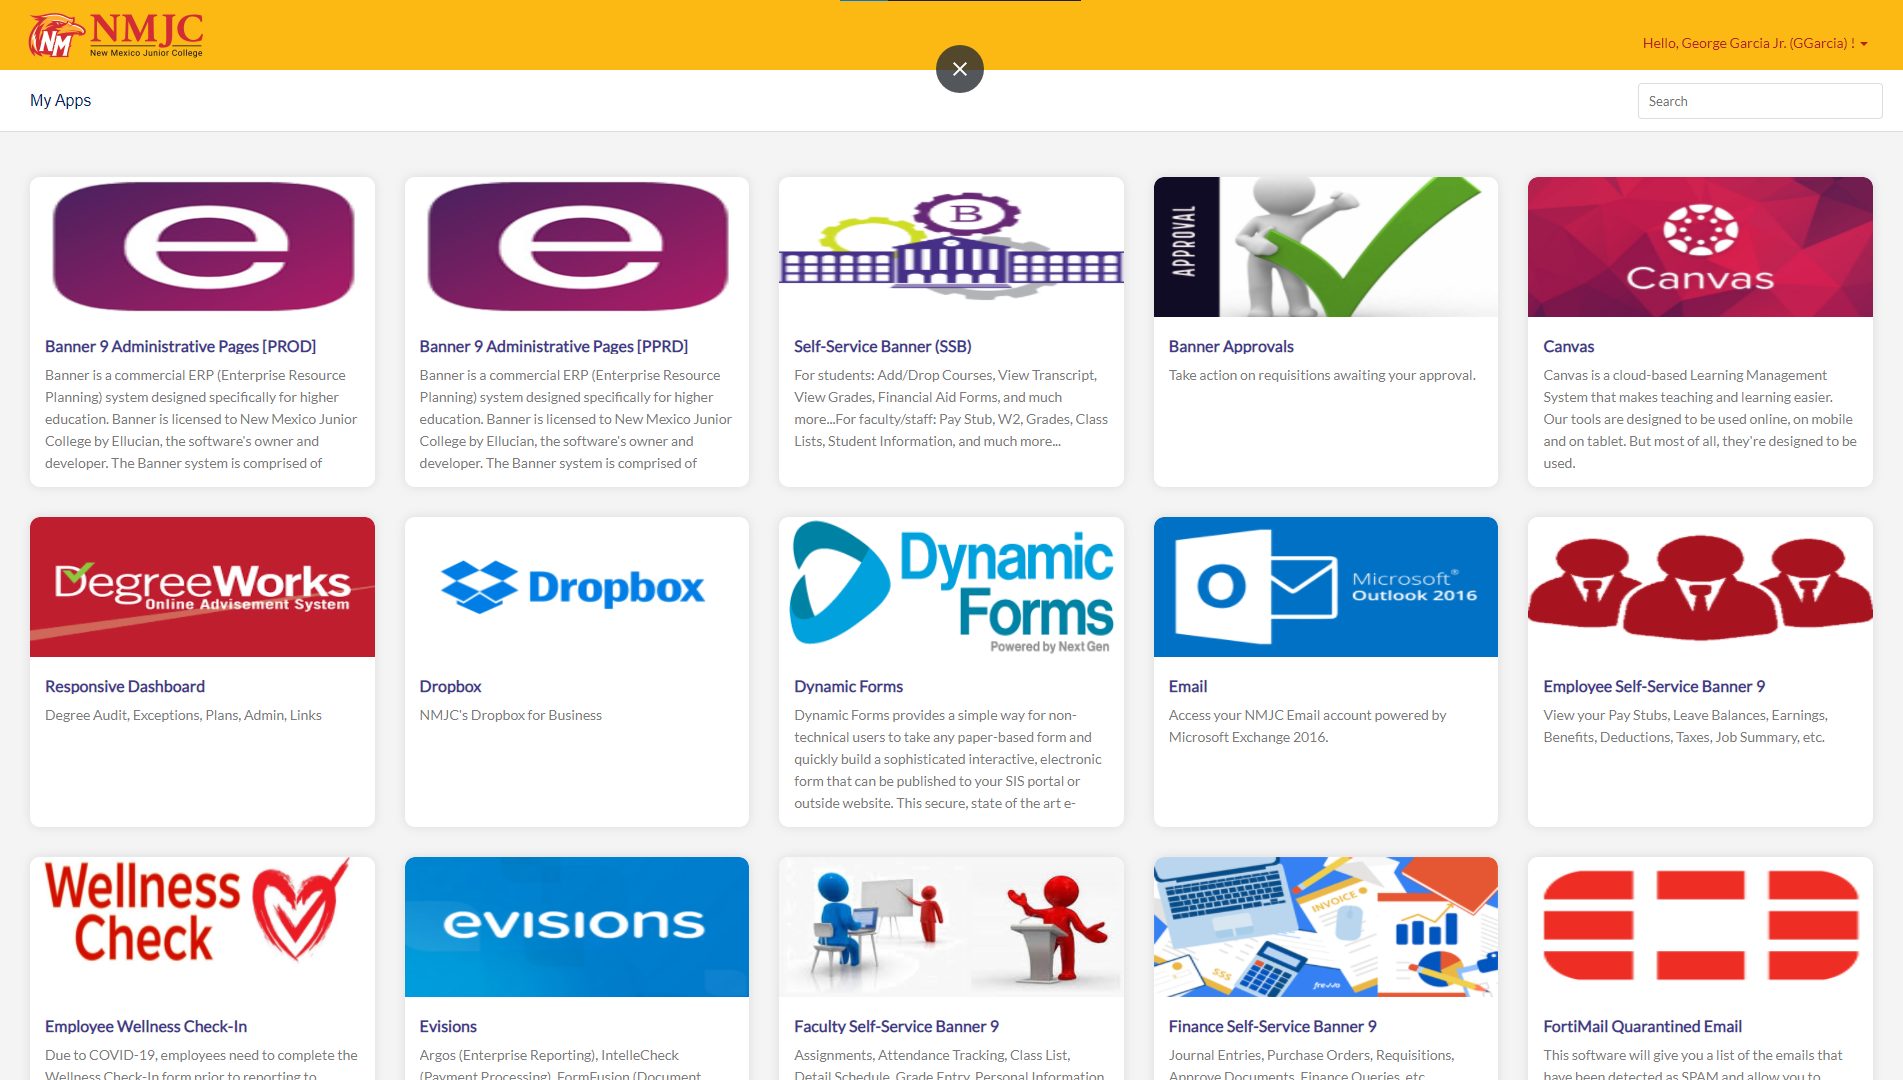The image size is (1903, 1080).
Task: Open the Responsive Dashboard link
Action: (x=125, y=686)
